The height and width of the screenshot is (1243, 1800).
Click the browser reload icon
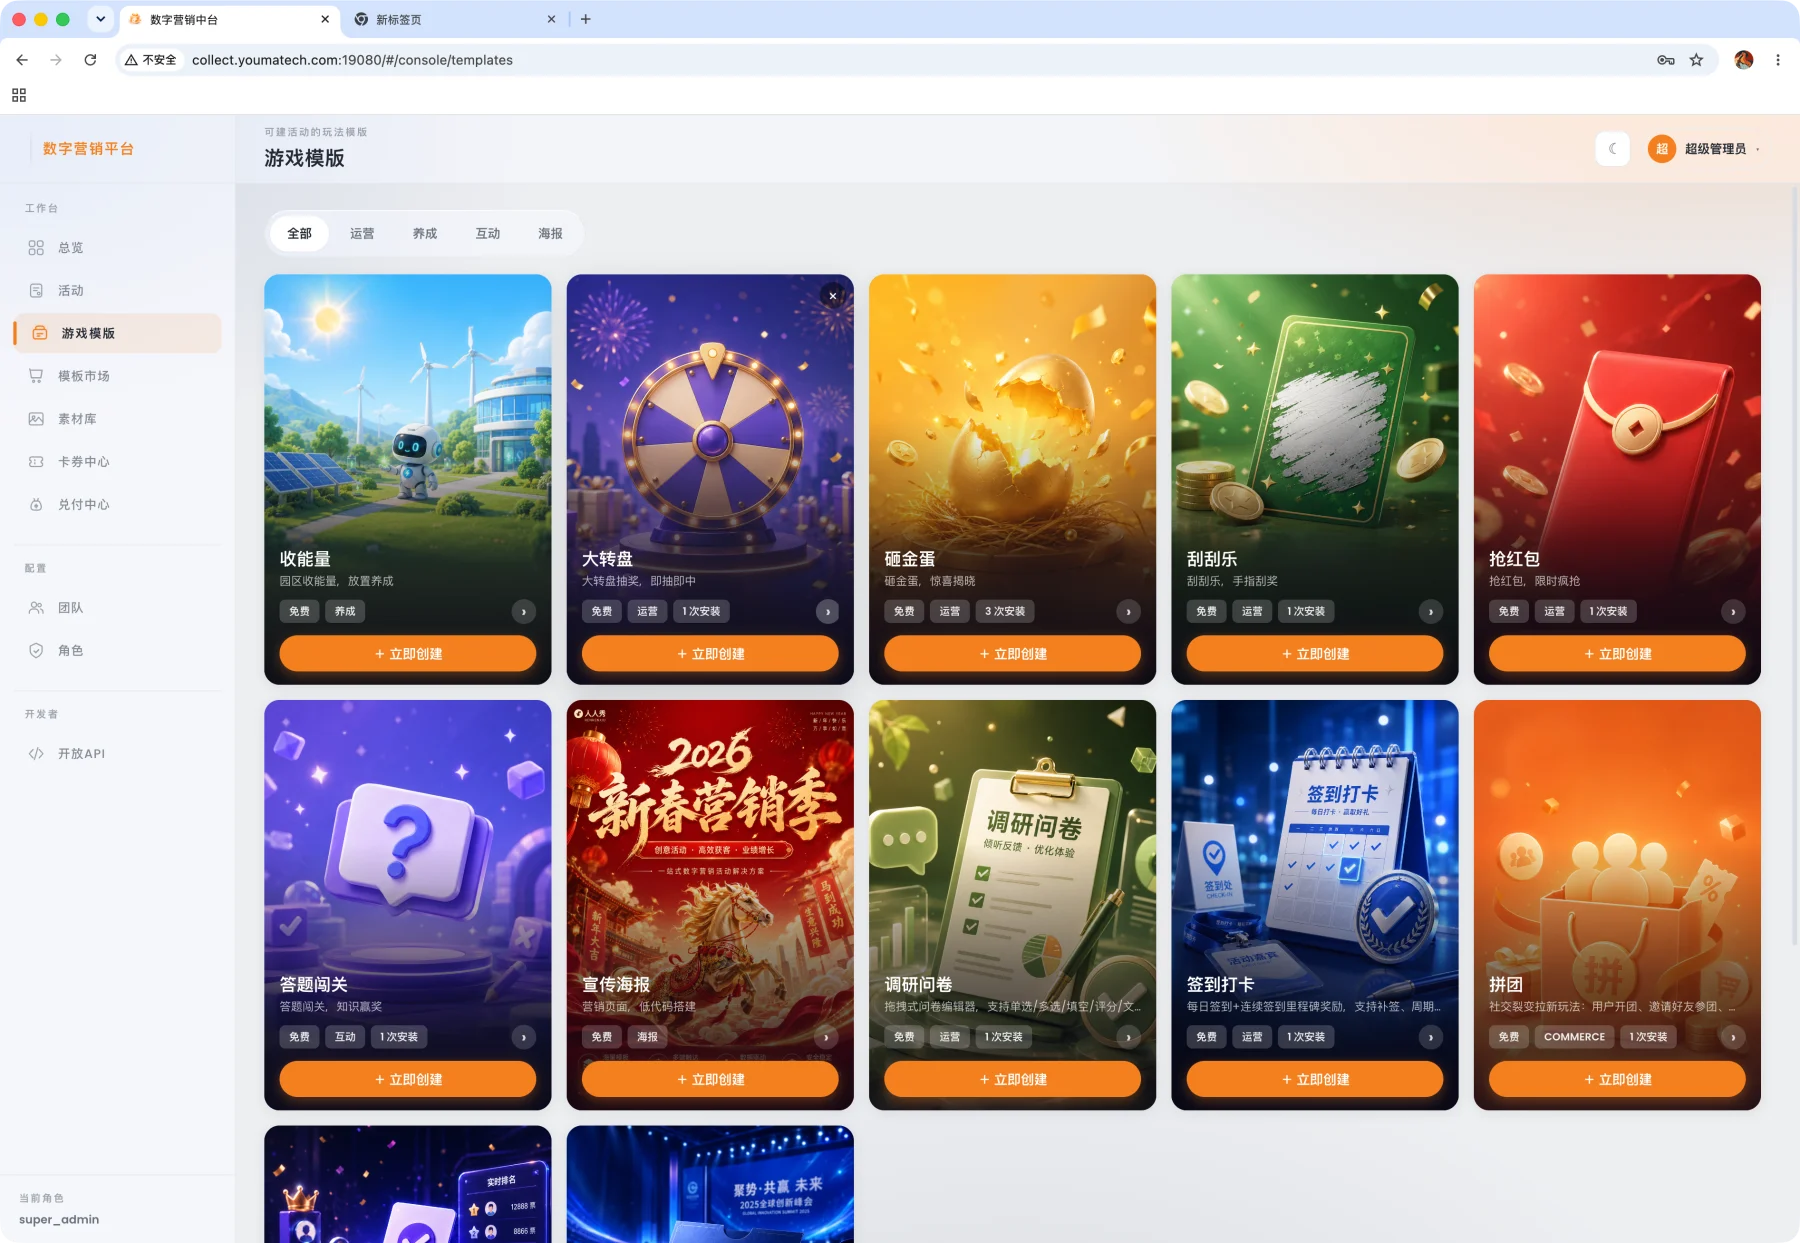90,60
